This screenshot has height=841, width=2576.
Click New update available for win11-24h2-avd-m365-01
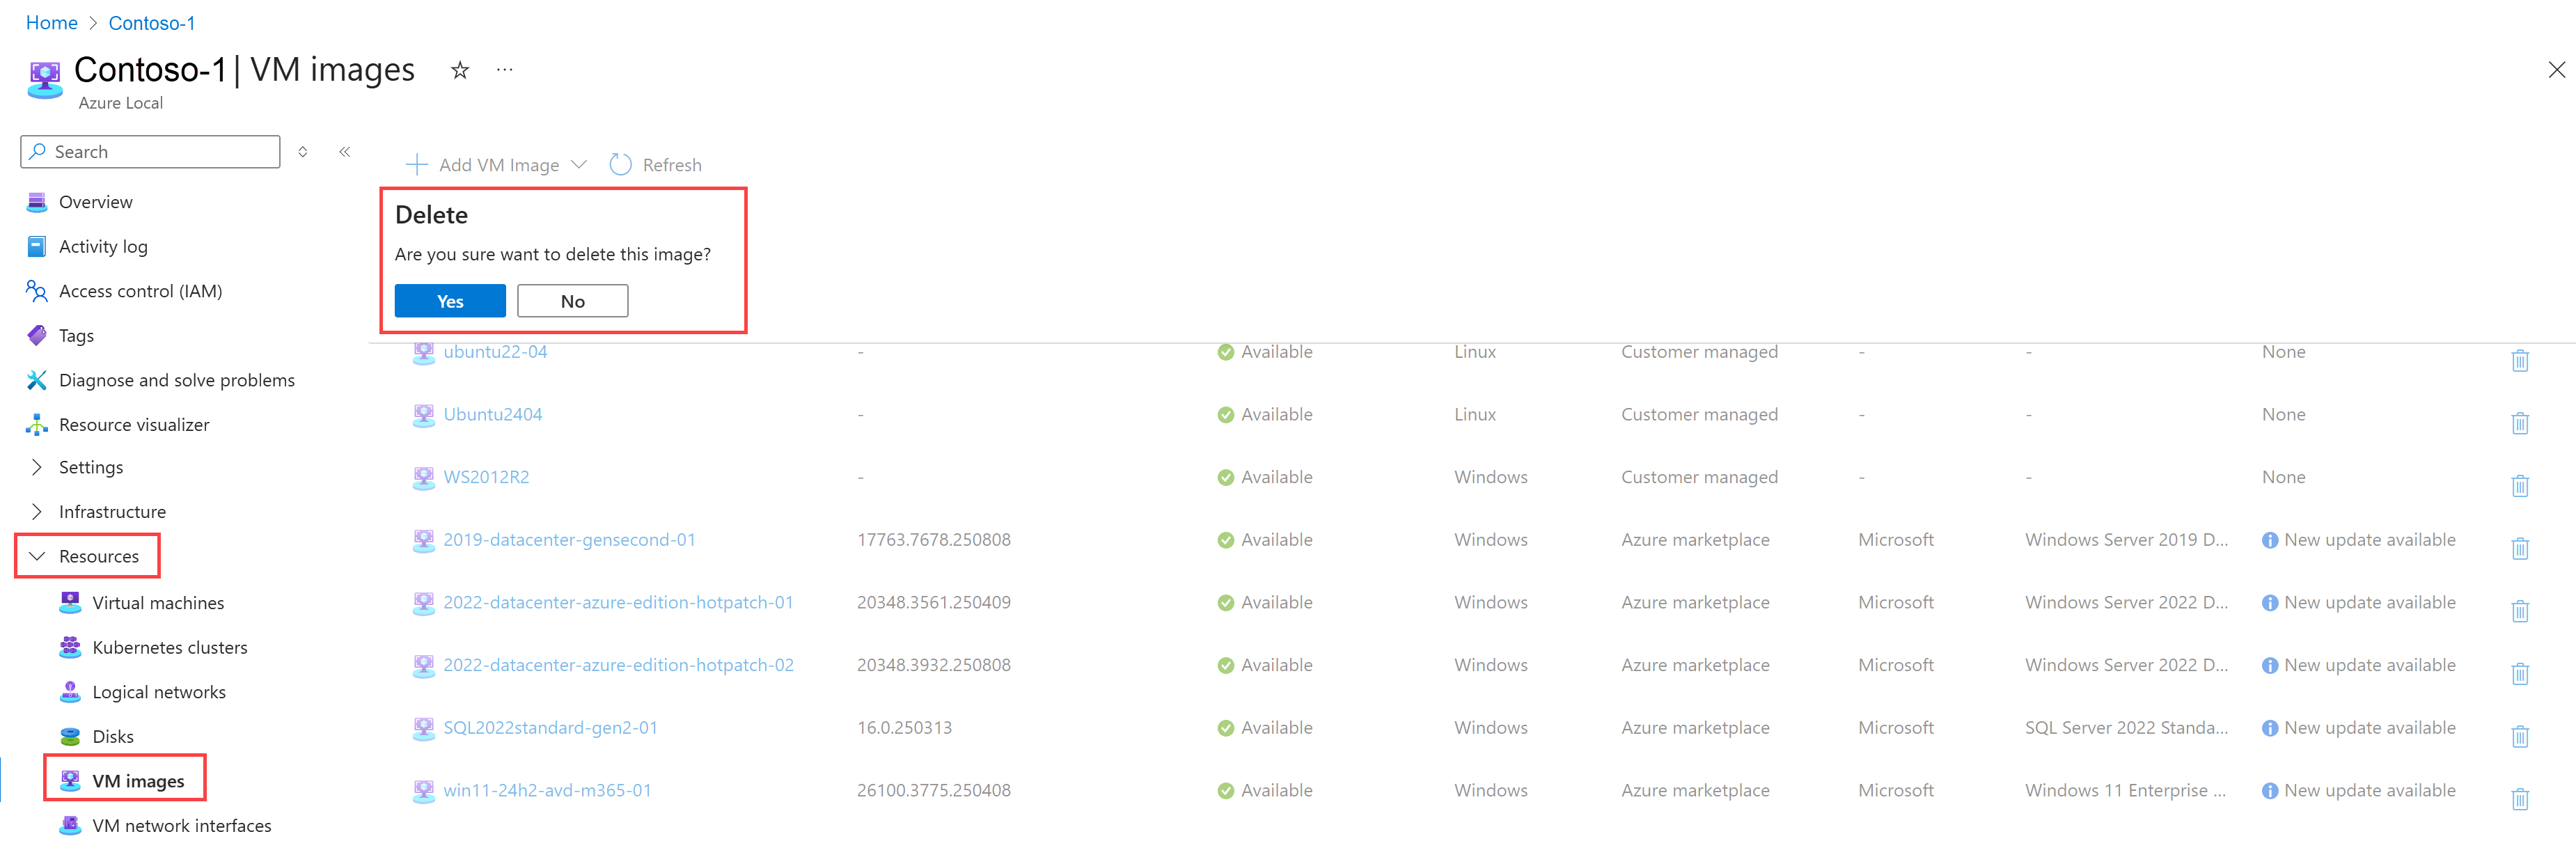2370,790
